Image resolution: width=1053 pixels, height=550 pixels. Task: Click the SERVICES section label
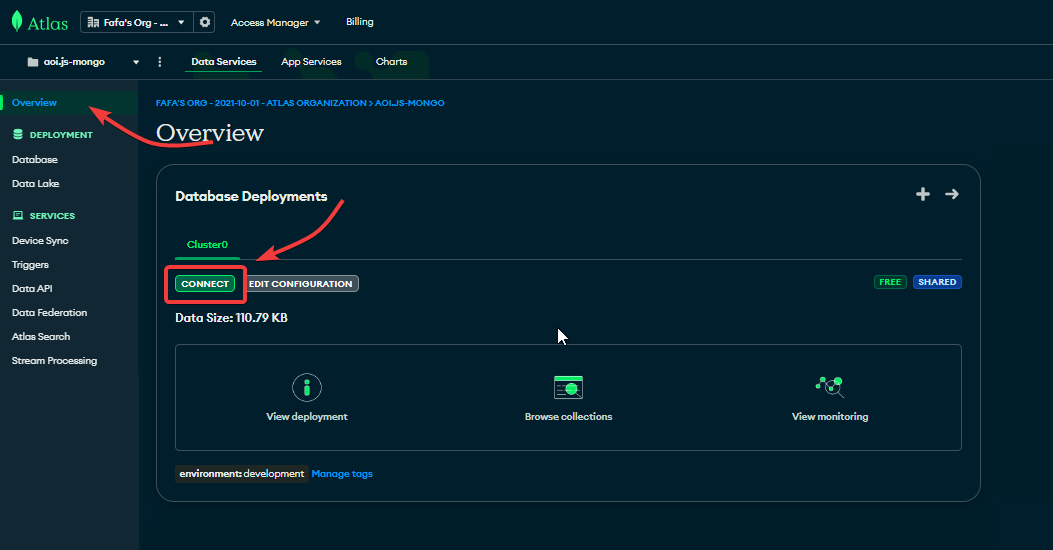point(52,216)
